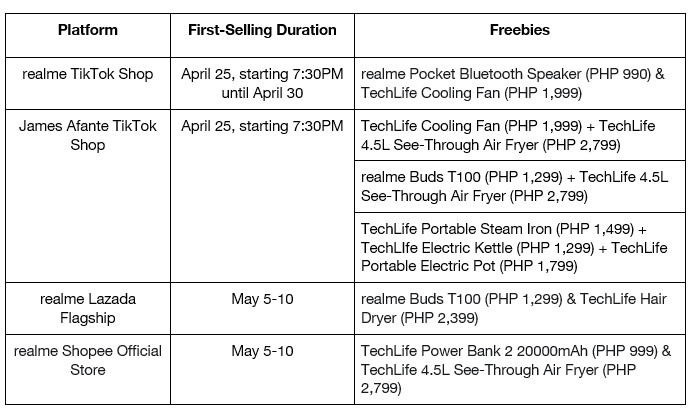Click the James Afante TikTok Shop cell
The width and height of the screenshot is (690, 413).
pyautogui.click(x=88, y=134)
